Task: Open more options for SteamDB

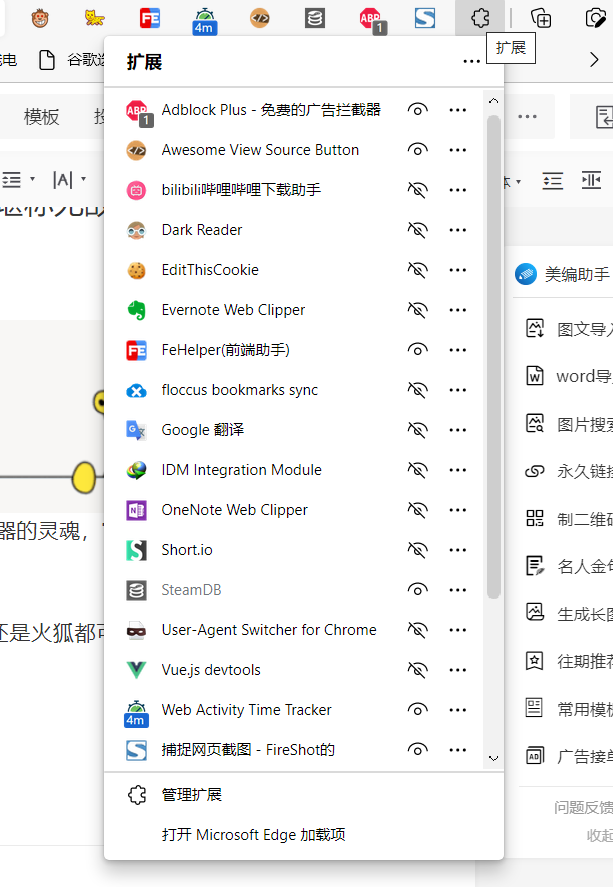Action: [x=457, y=590]
